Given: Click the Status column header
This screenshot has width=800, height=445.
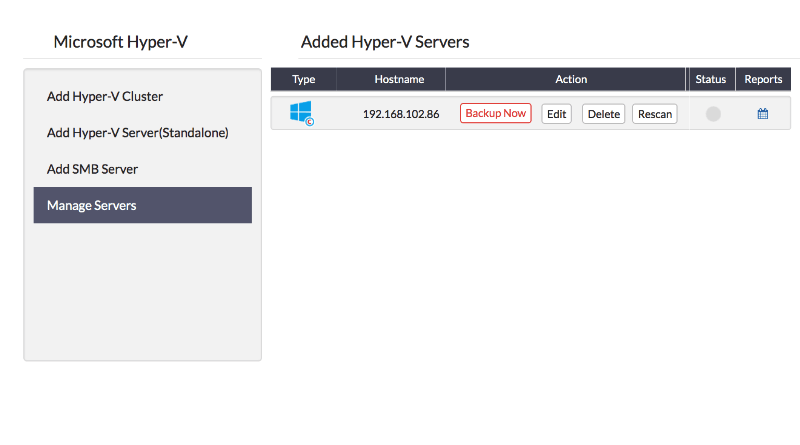Looking at the screenshot, I should click(711, 79).
